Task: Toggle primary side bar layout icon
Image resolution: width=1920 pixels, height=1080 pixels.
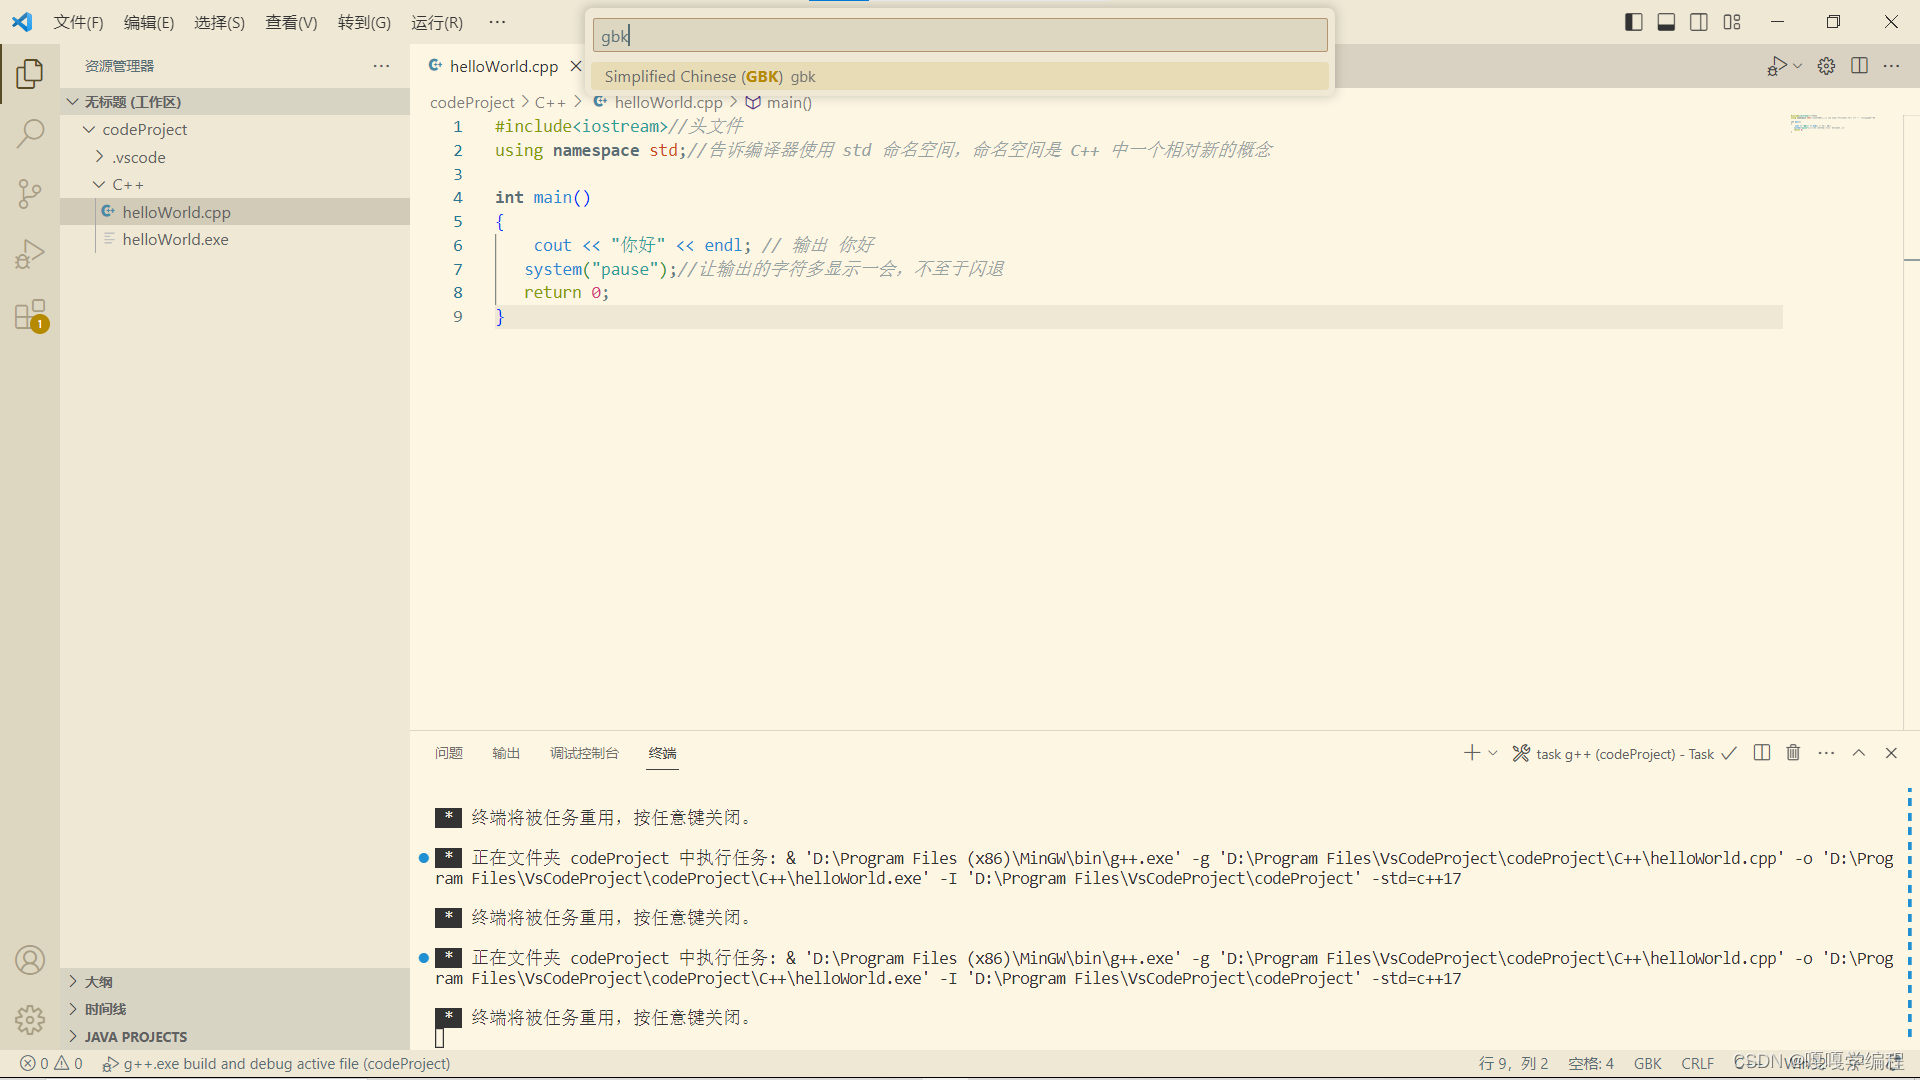Action: tap(1634, 22)
